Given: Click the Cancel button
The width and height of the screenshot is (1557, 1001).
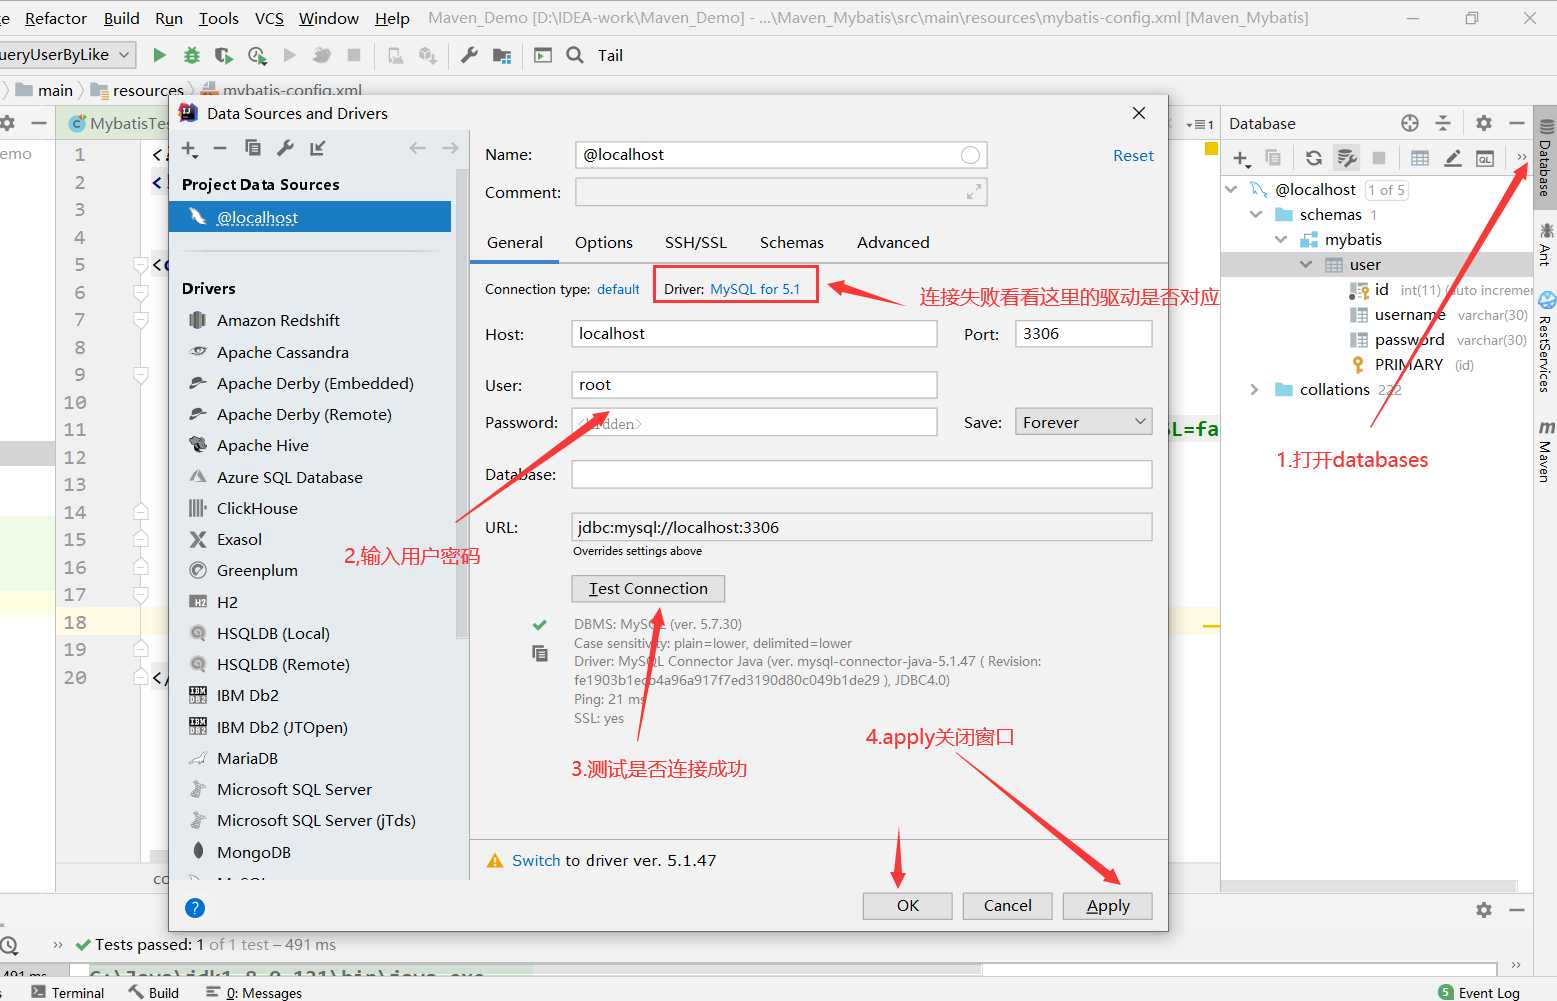Looking at the screenshot, I should (1007, 905).
